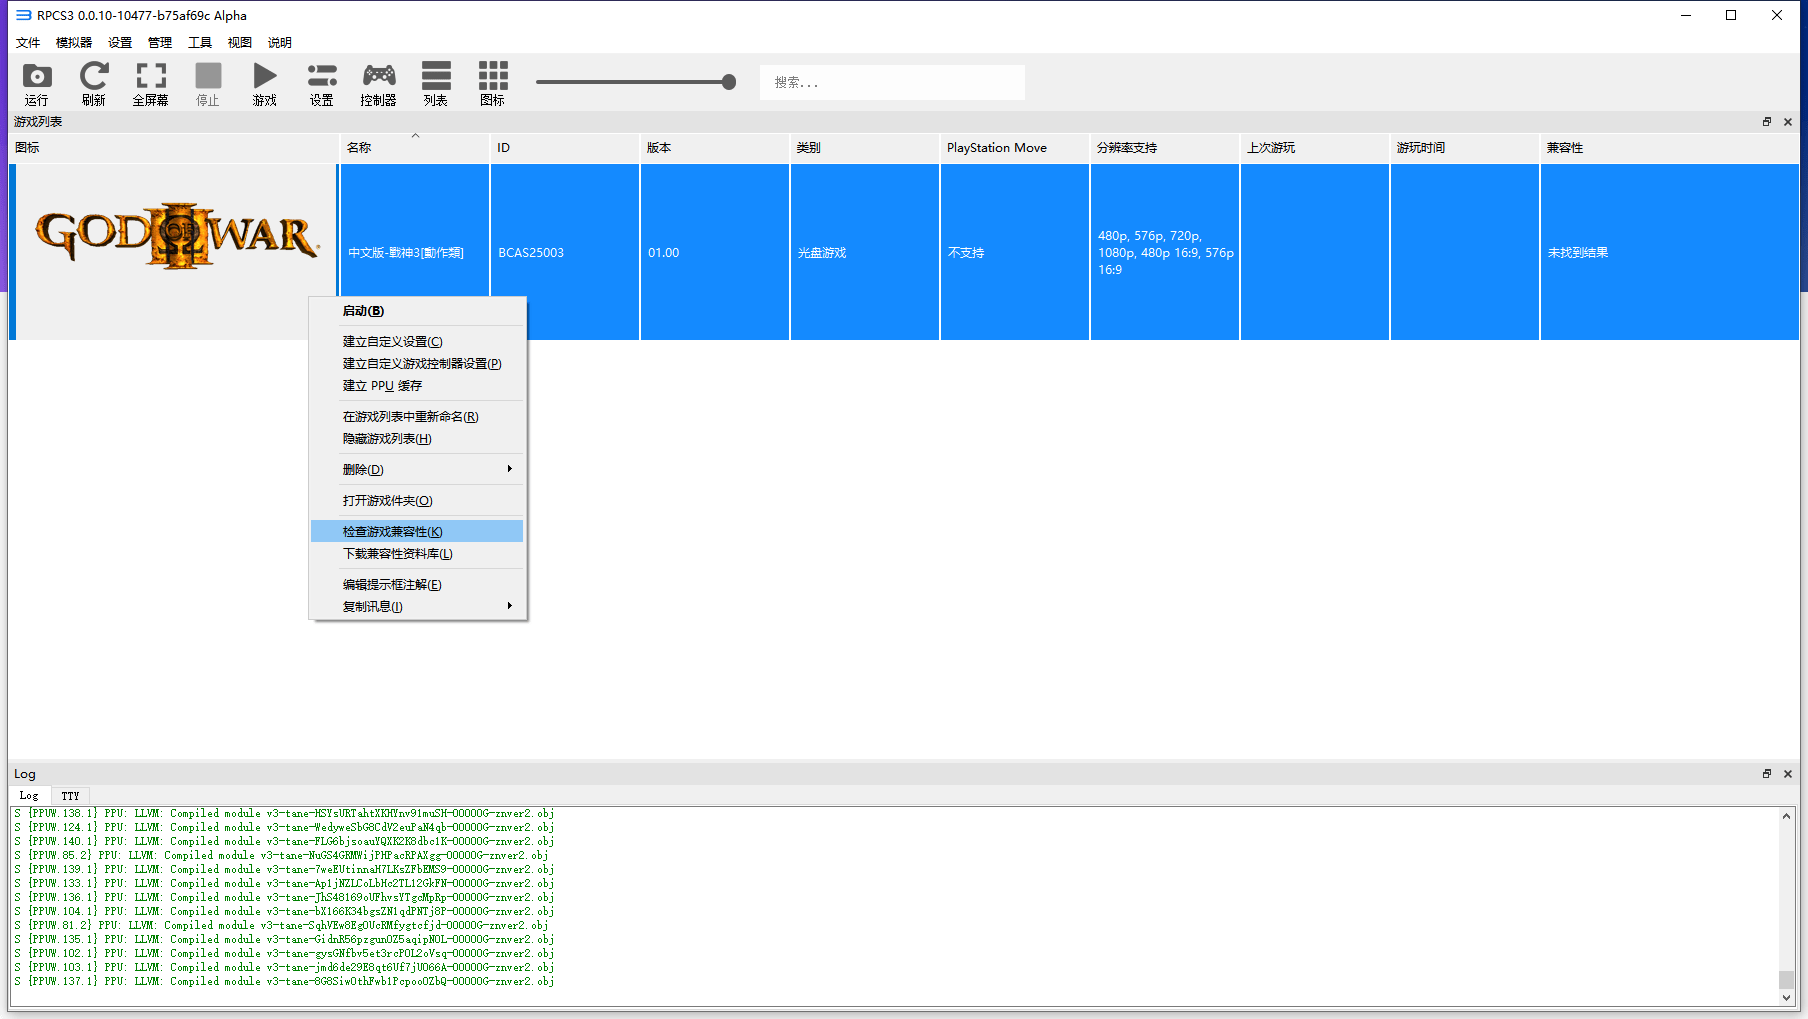1808x1019 pixels.
Task: Click the log scrollbar down arrow
Action: tap(1786, 997)
